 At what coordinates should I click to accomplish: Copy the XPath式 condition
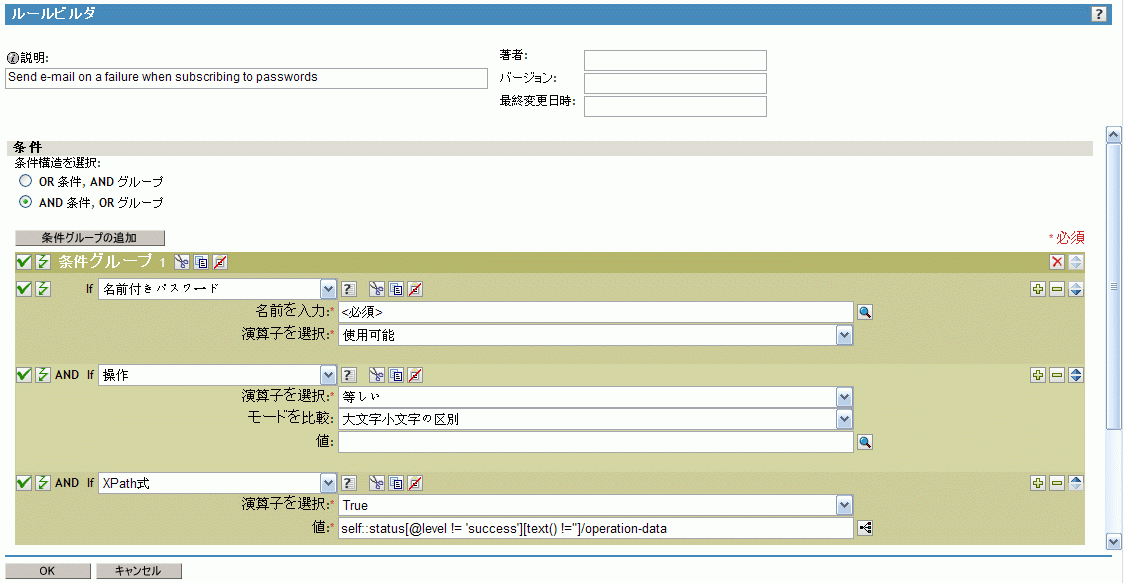396,483
